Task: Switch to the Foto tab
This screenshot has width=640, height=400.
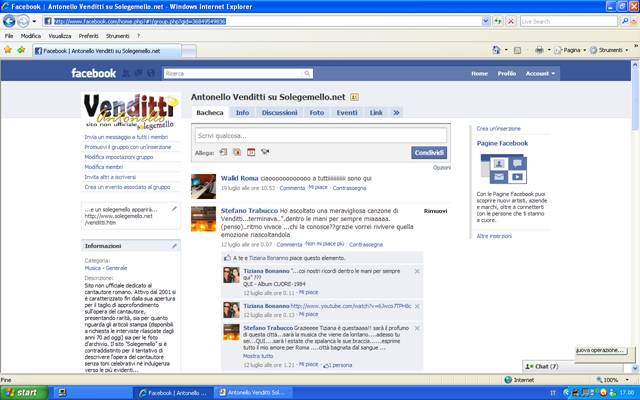Action: tap(317, 113)
